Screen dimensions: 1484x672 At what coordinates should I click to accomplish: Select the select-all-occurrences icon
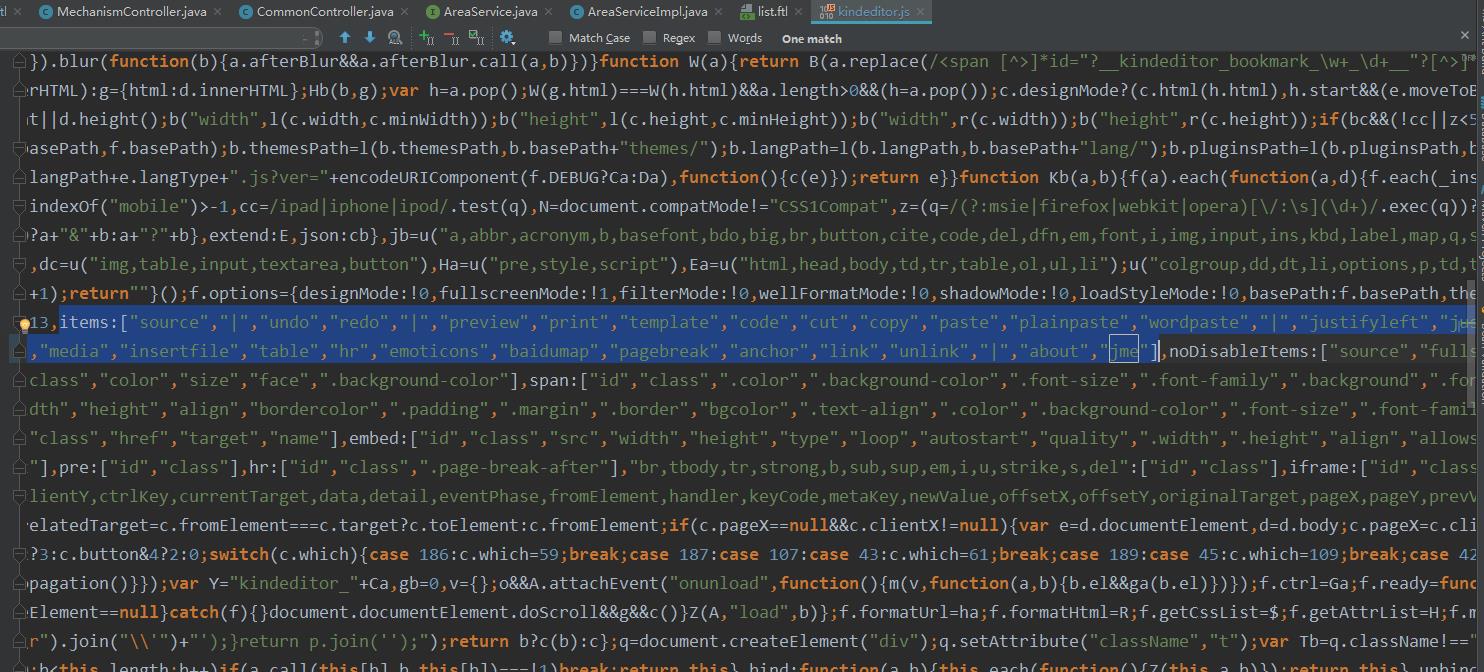[x=477, y=37]
